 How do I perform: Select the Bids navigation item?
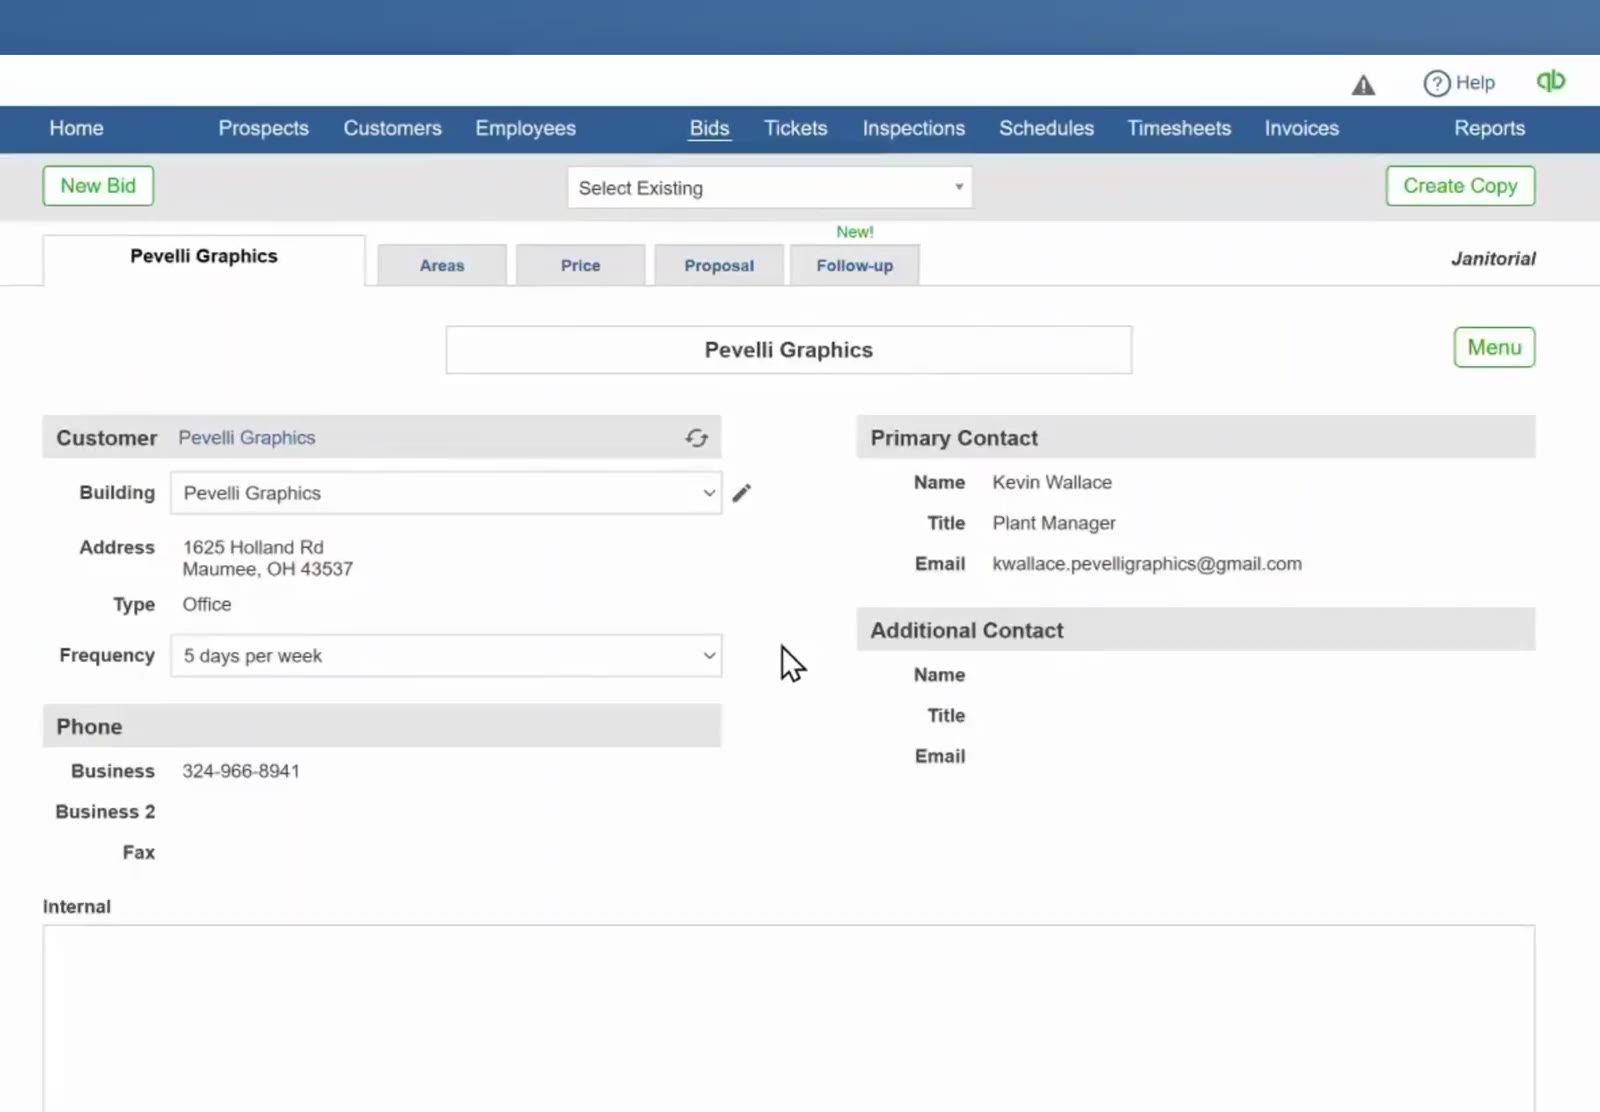click(x=710, y=128)
